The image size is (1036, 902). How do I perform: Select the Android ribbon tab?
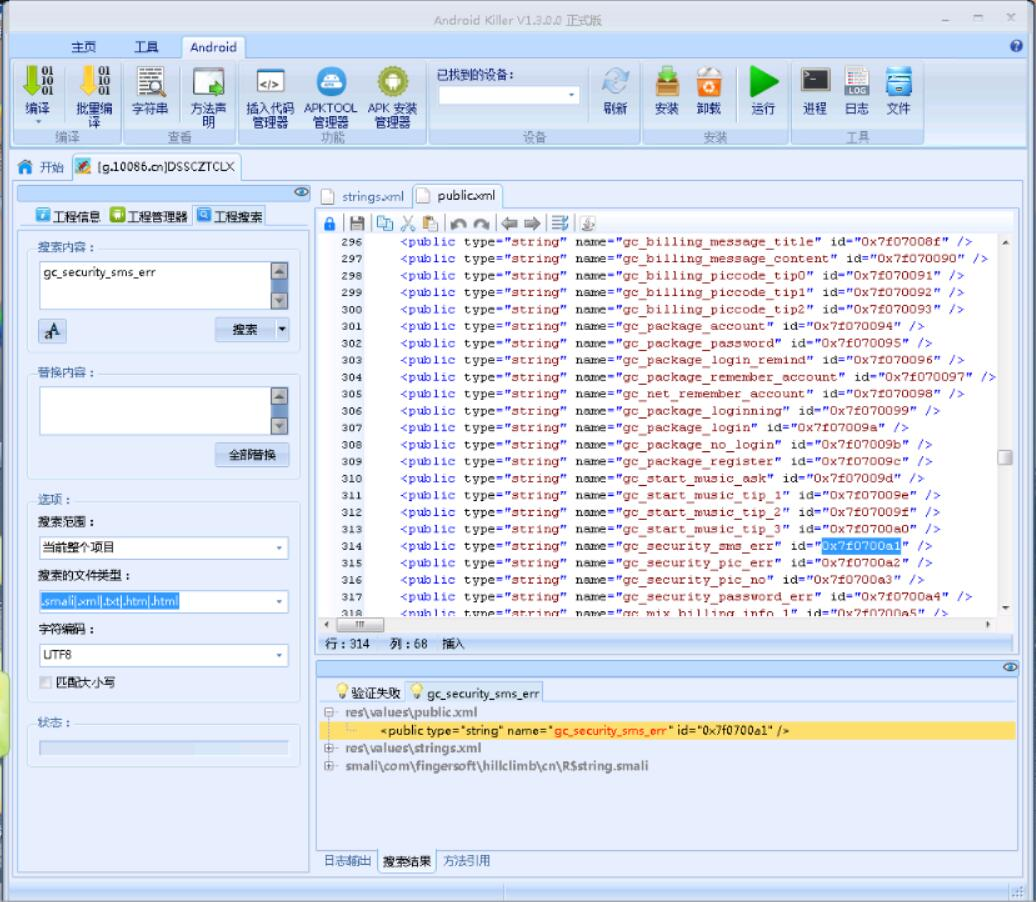point(213,47)
